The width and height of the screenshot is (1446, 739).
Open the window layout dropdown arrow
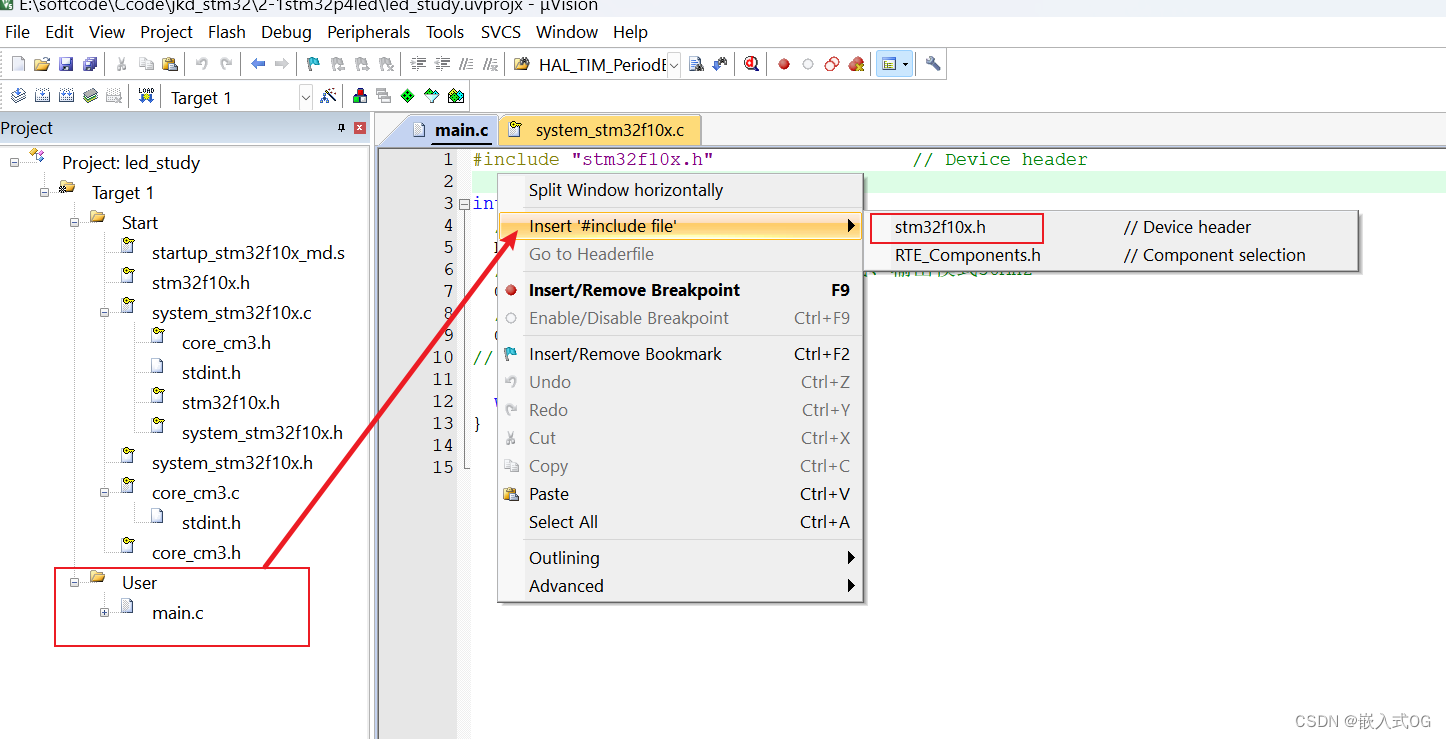(x=906, y=64)
